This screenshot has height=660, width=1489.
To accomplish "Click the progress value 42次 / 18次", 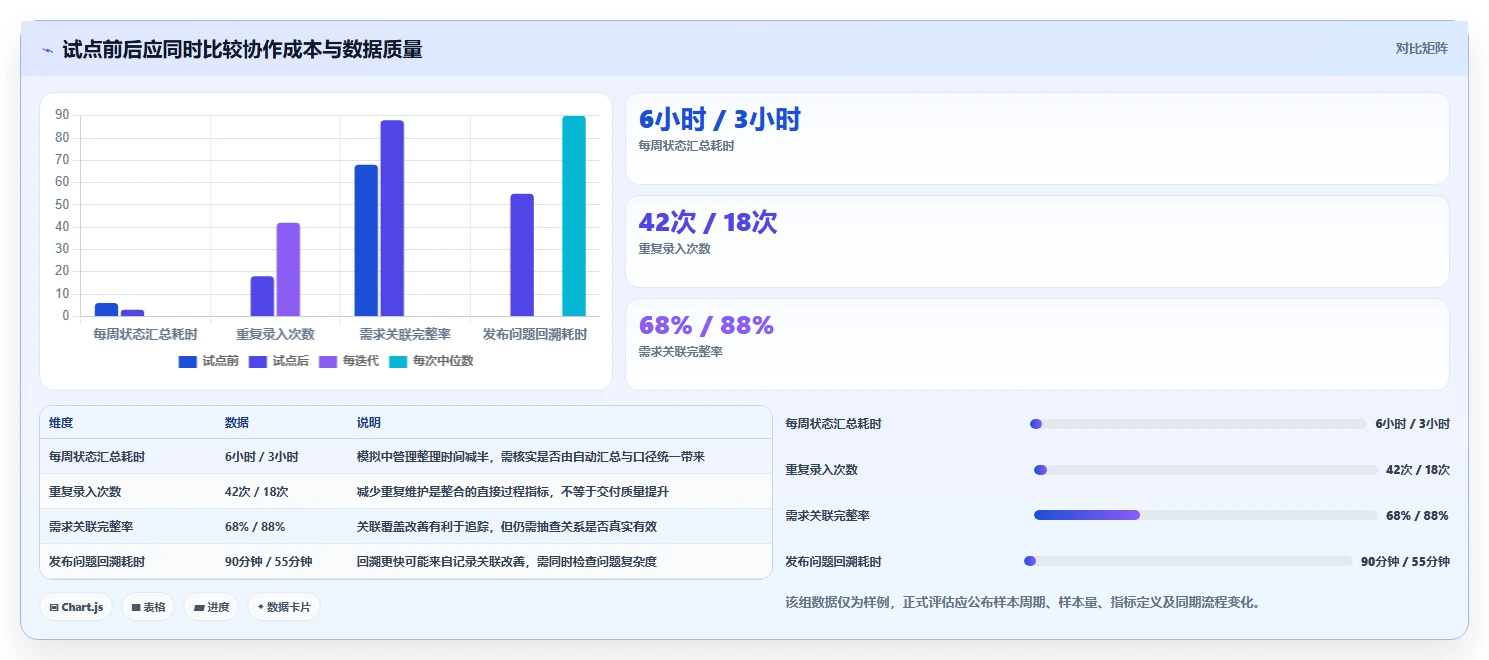I will 1418,470.
